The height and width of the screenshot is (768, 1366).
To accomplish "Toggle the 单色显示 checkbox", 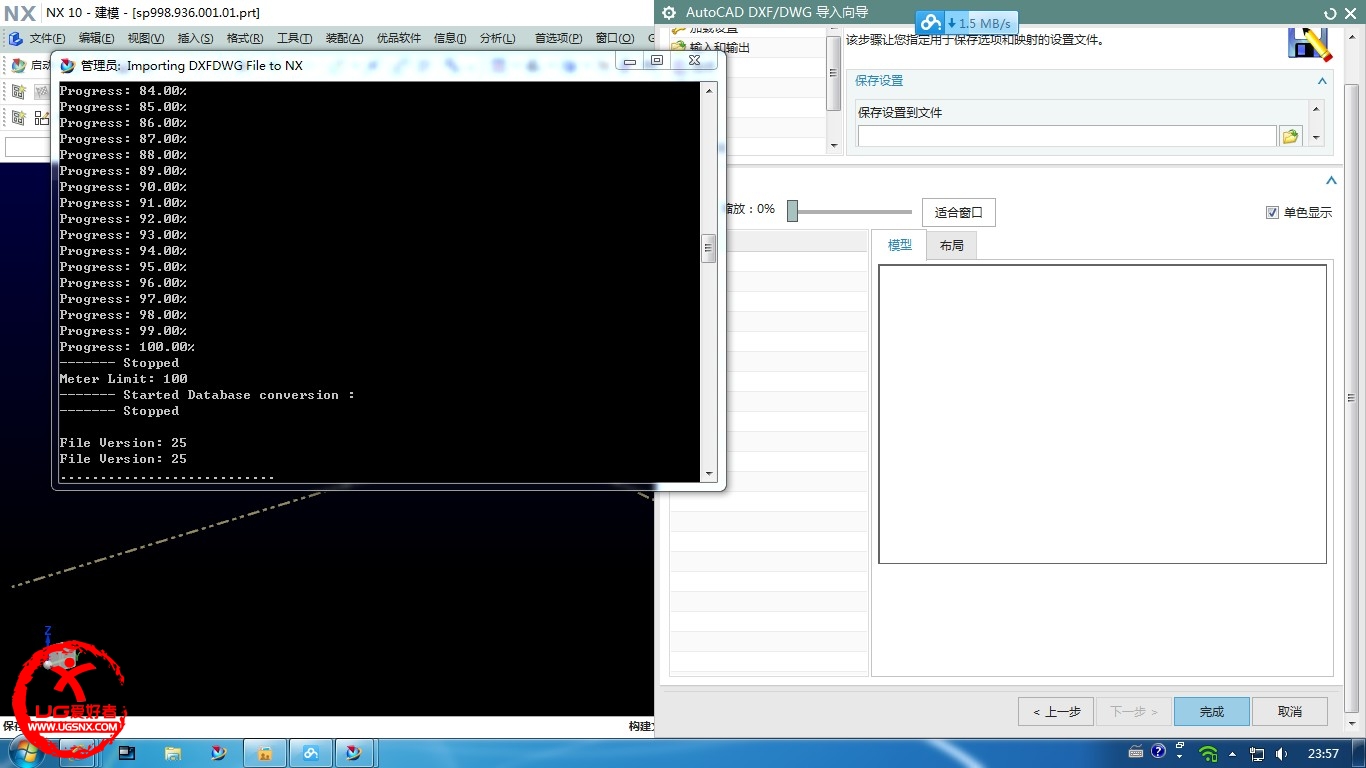I will (x=1272, y=212).
